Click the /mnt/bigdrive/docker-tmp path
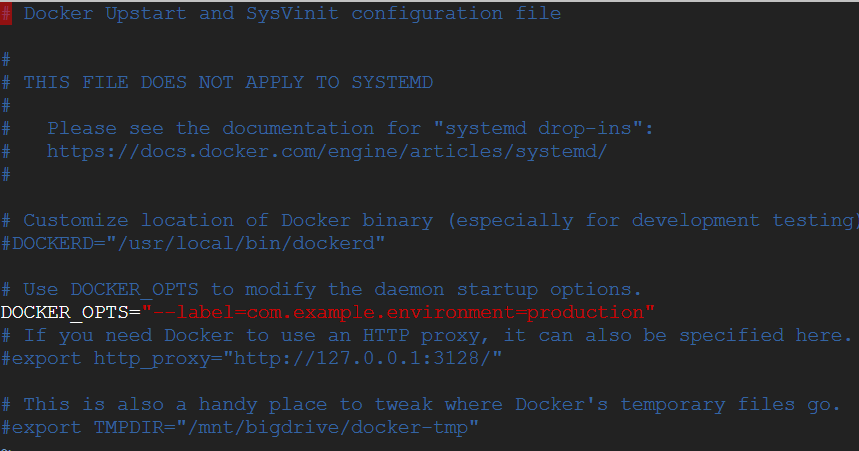This screenshot has height=451, width=859. (327, 427)
